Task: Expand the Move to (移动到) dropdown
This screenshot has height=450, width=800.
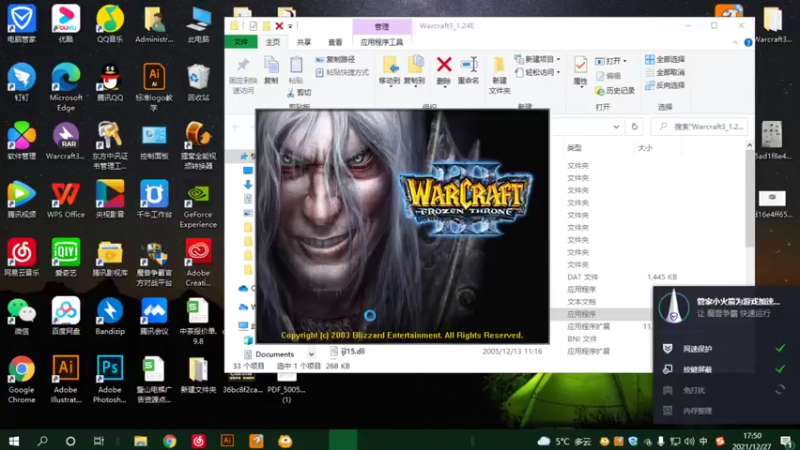Action: (390, 87)
